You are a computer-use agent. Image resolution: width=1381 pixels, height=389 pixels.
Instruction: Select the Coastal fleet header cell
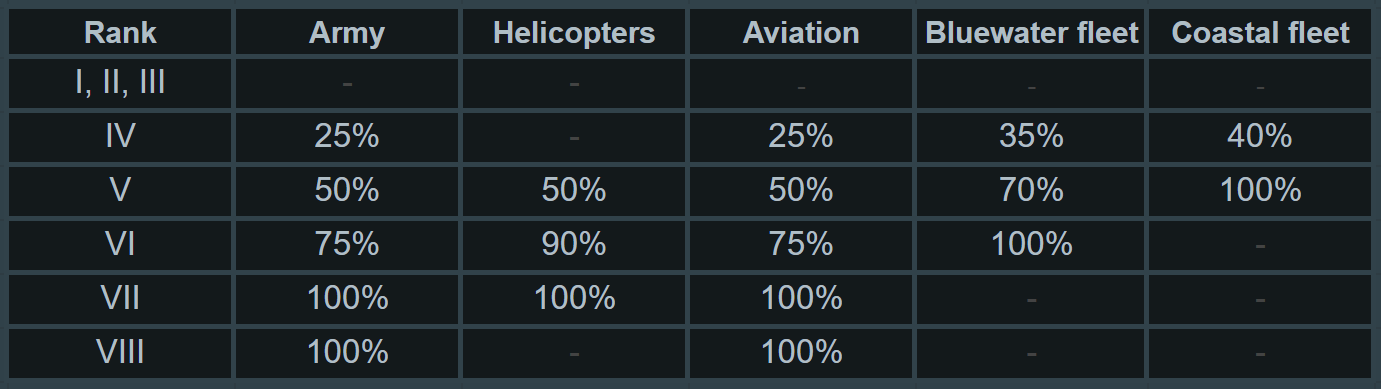tap(1260, 33)
